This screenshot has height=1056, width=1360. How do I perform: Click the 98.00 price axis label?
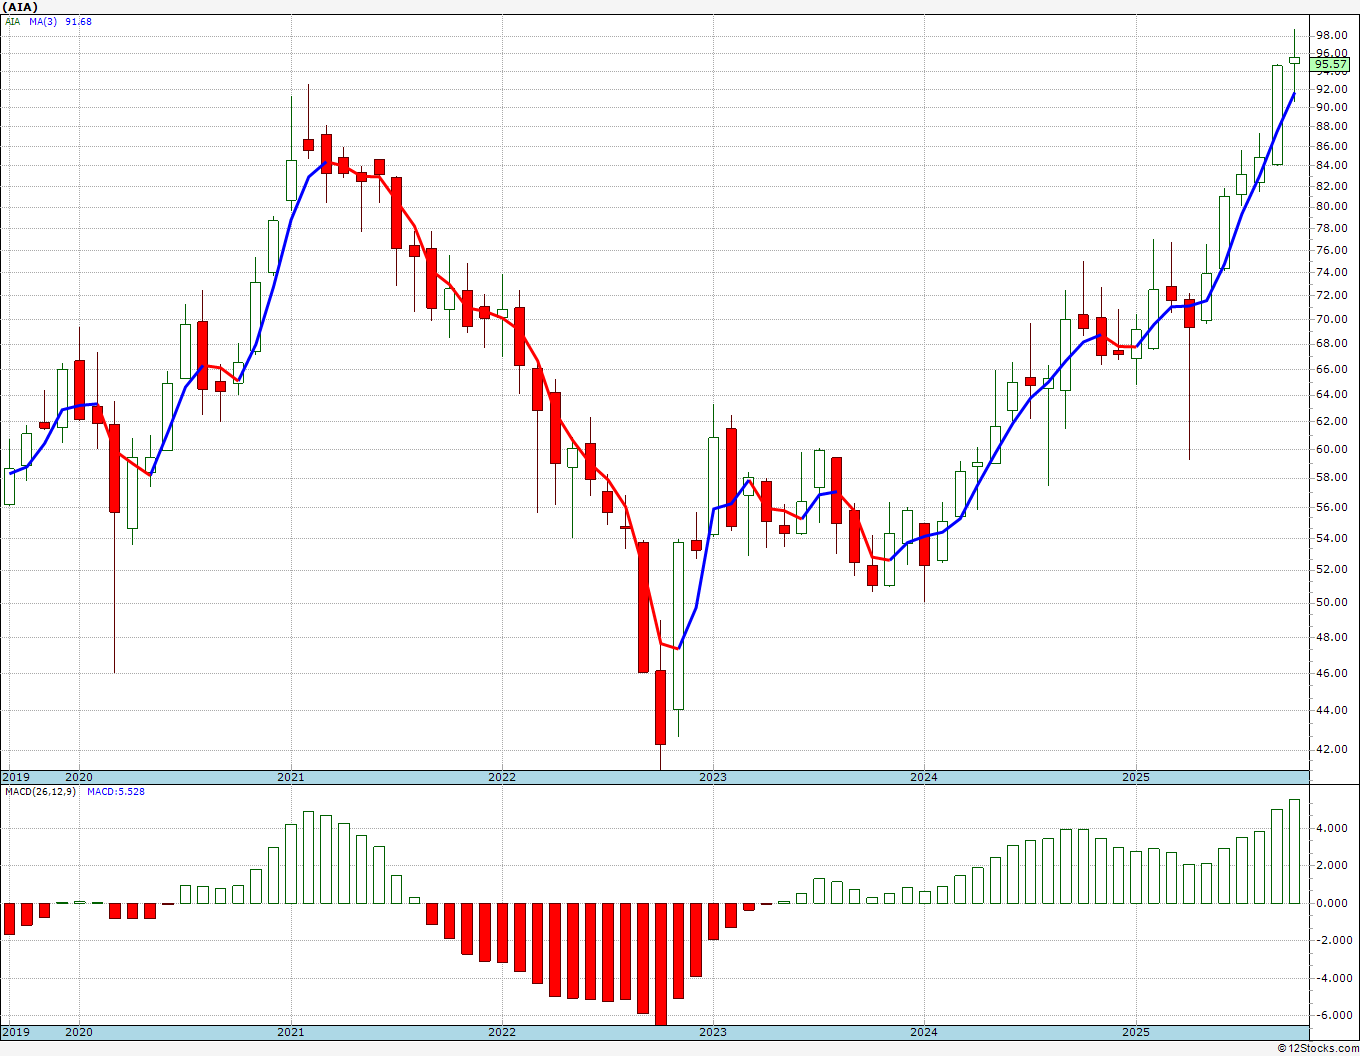point(1331,35)
